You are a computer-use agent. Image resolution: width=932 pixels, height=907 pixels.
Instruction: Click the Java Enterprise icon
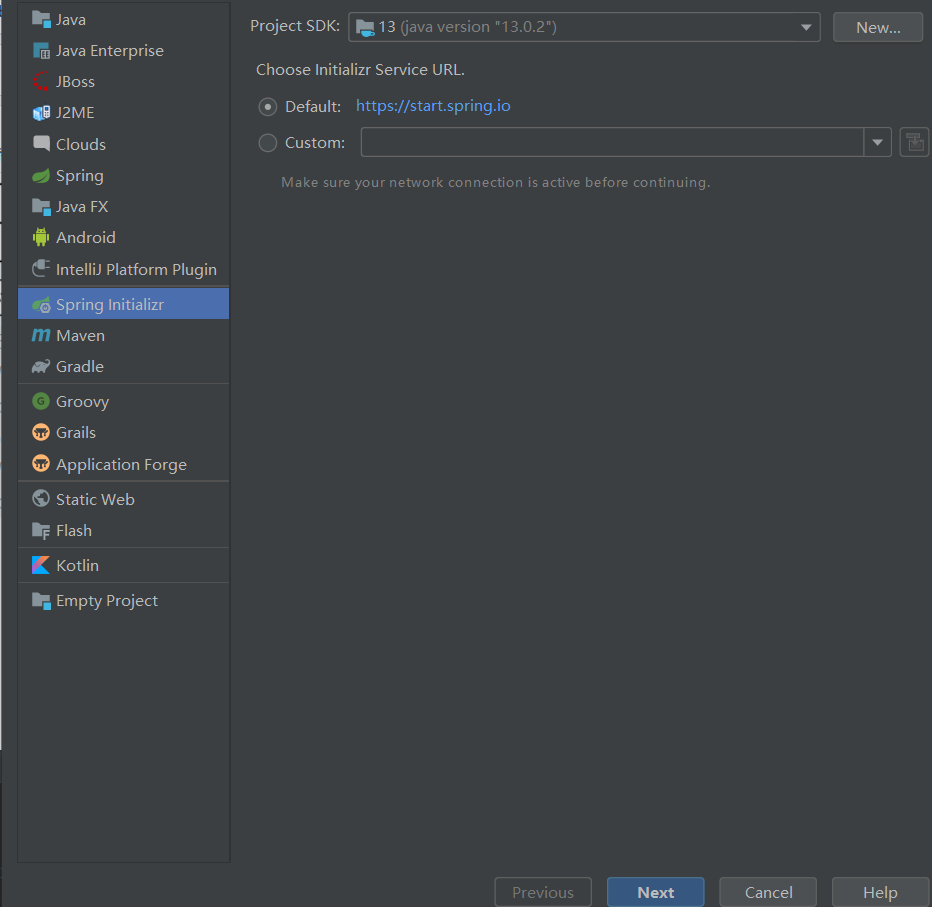(41, 51)
